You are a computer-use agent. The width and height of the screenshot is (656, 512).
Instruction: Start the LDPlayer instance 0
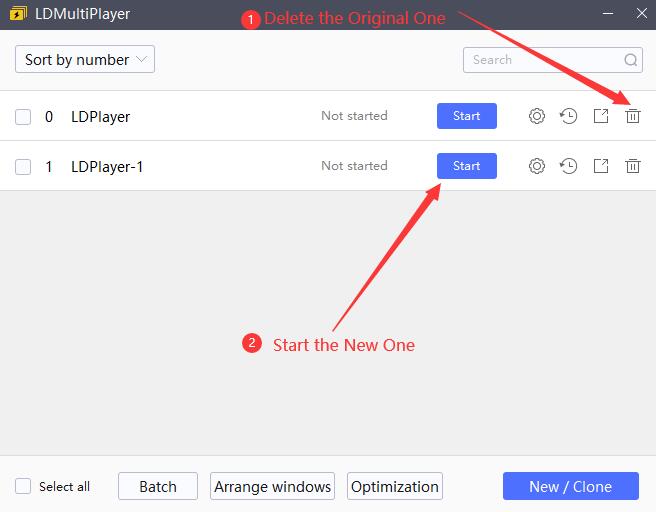[x=467, y=116]
